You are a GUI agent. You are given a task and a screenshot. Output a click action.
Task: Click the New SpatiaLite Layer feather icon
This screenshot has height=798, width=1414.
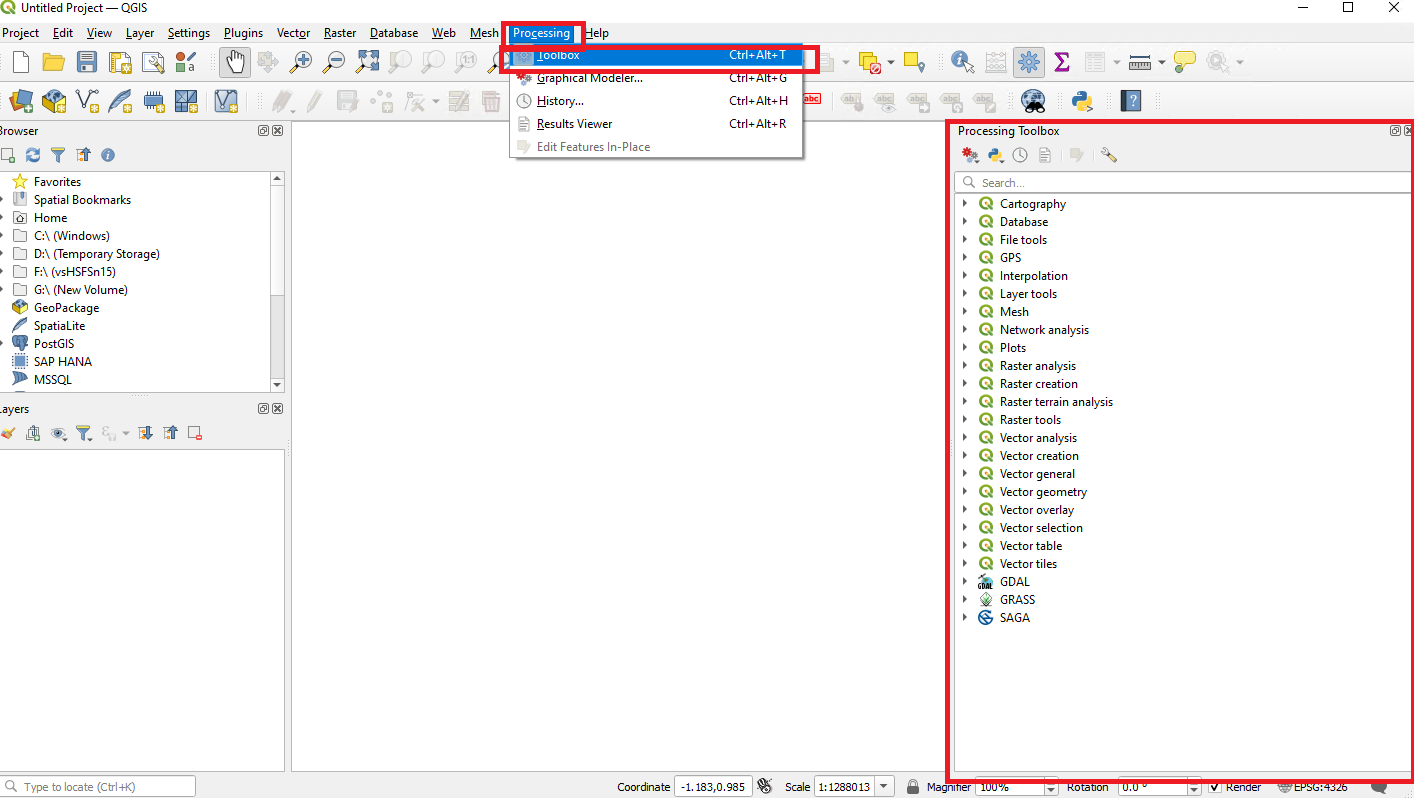click(120, 100)
